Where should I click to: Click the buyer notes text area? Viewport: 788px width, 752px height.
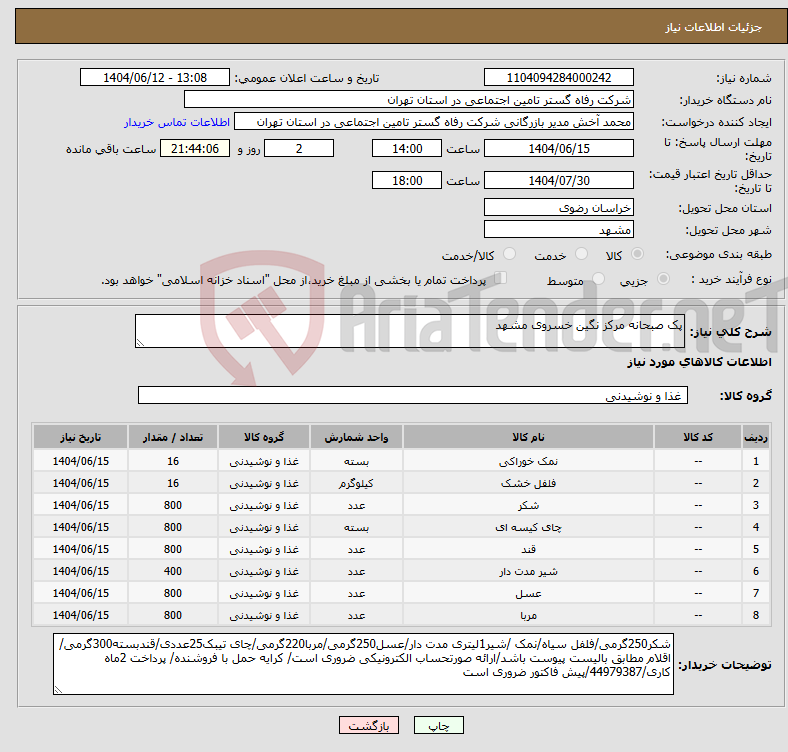click(x=363, y=665)
